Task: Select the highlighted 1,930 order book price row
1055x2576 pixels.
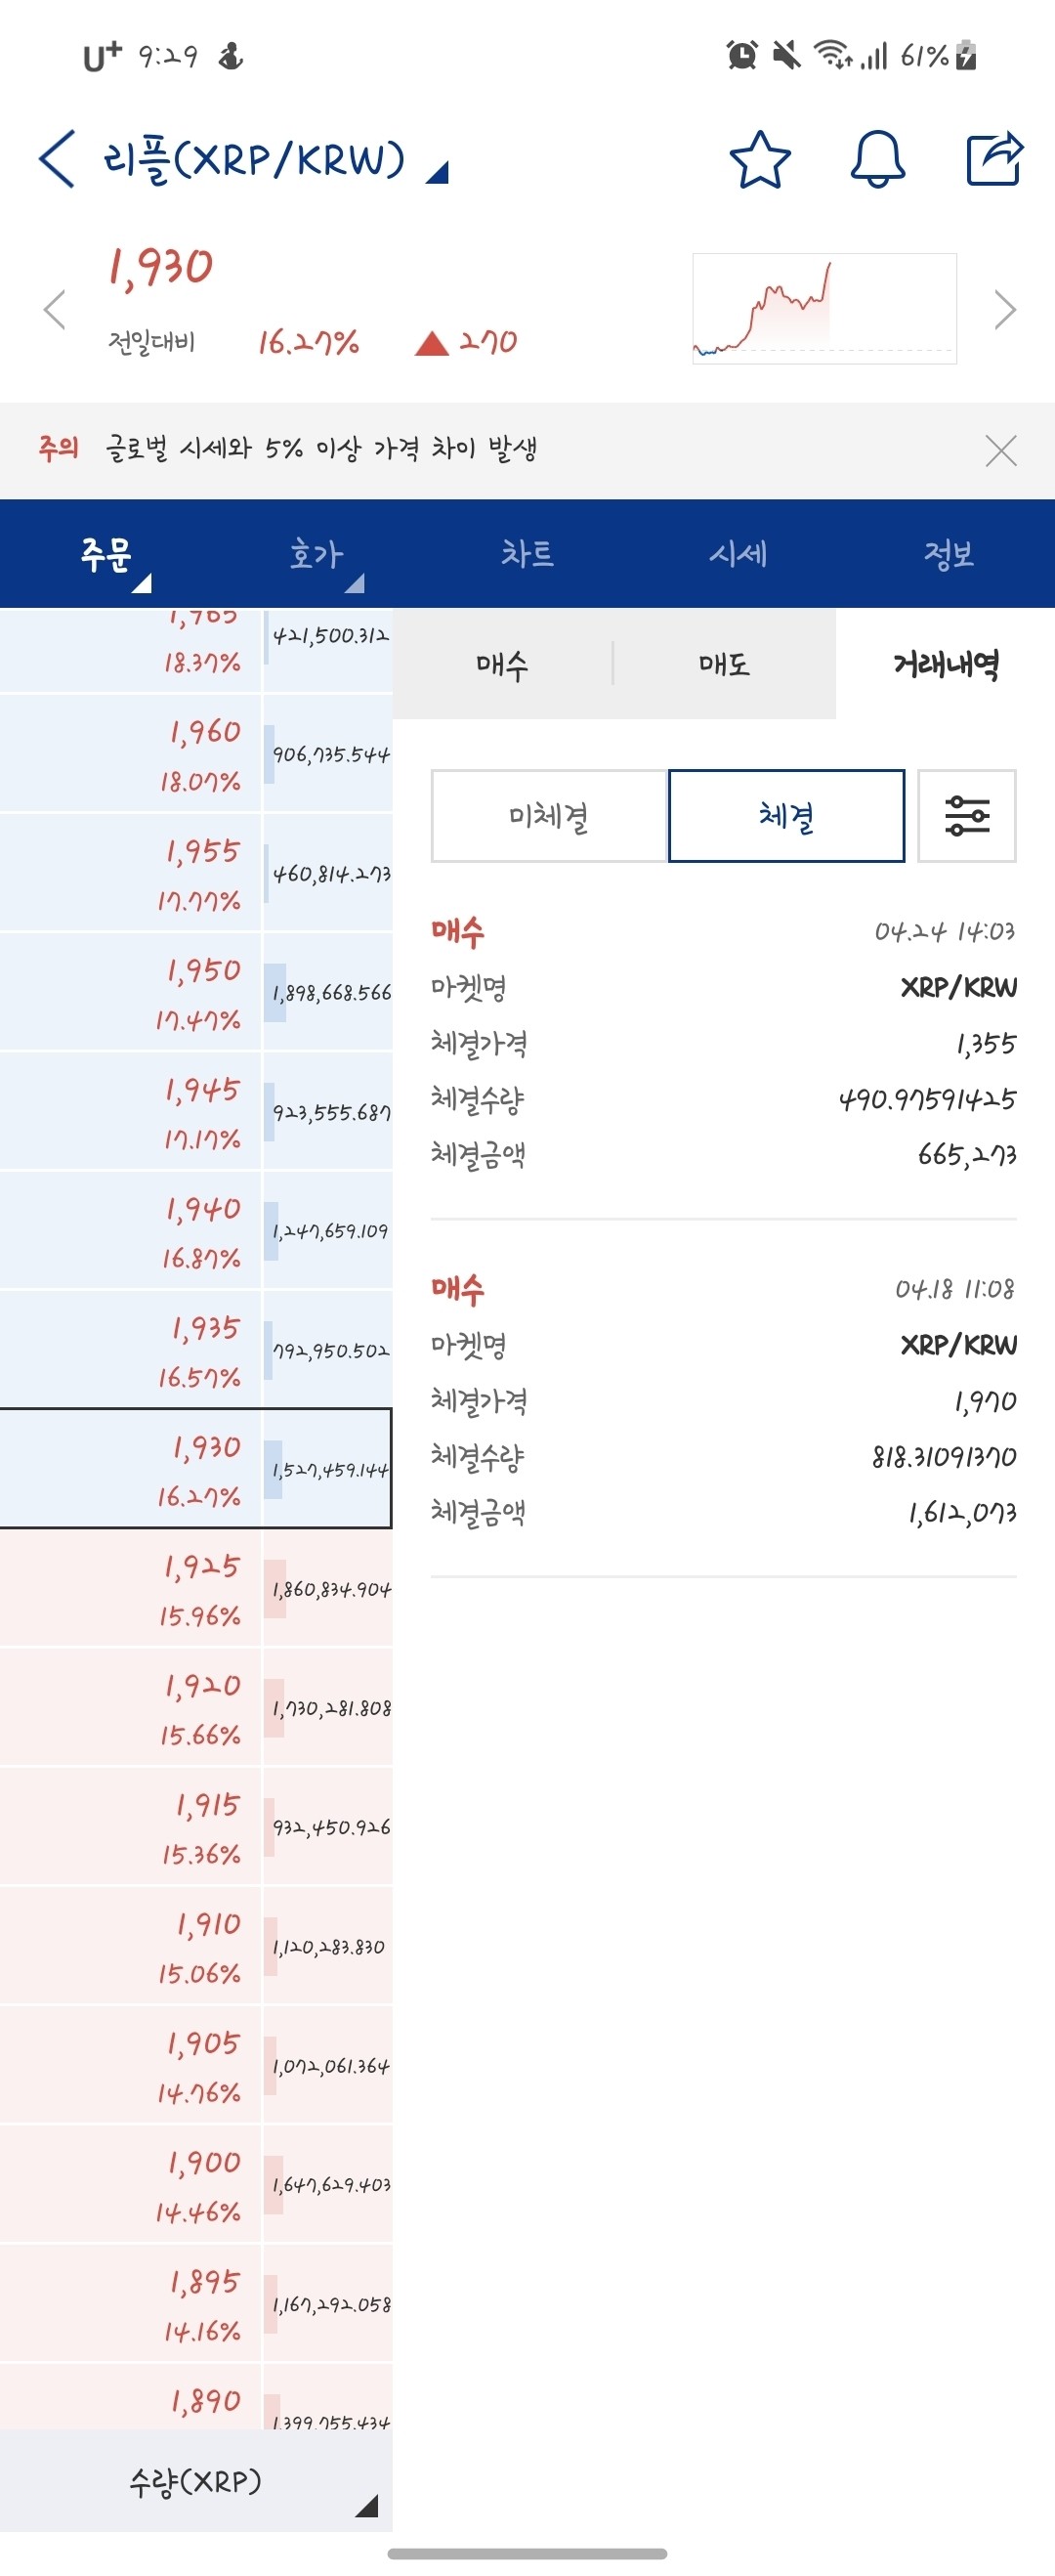Action: pyautogui.click(x=196, y=1469)
